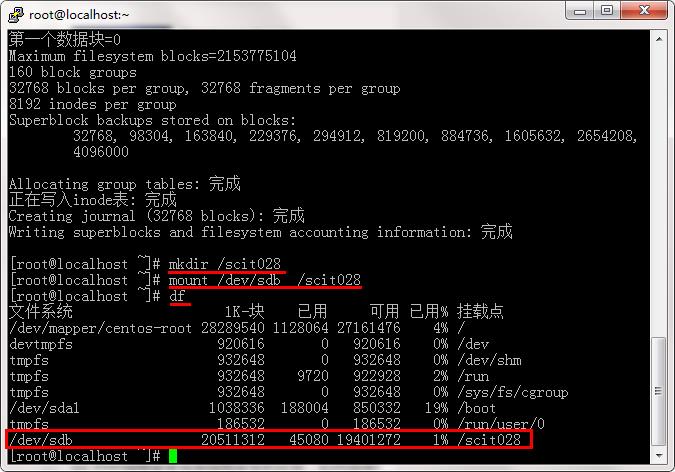Click the '160 block groups' line
675x472 pixels.
click(73, 72)
